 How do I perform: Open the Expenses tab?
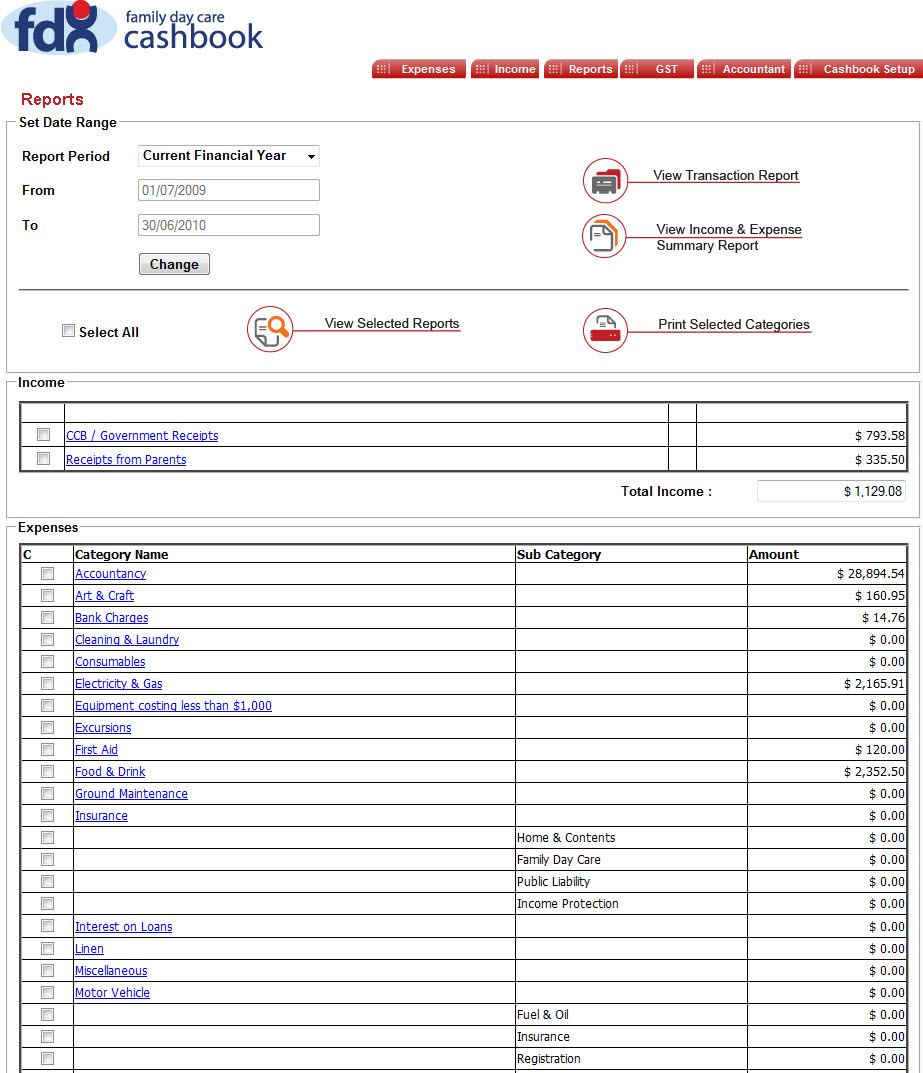click(x=419, y=69)
